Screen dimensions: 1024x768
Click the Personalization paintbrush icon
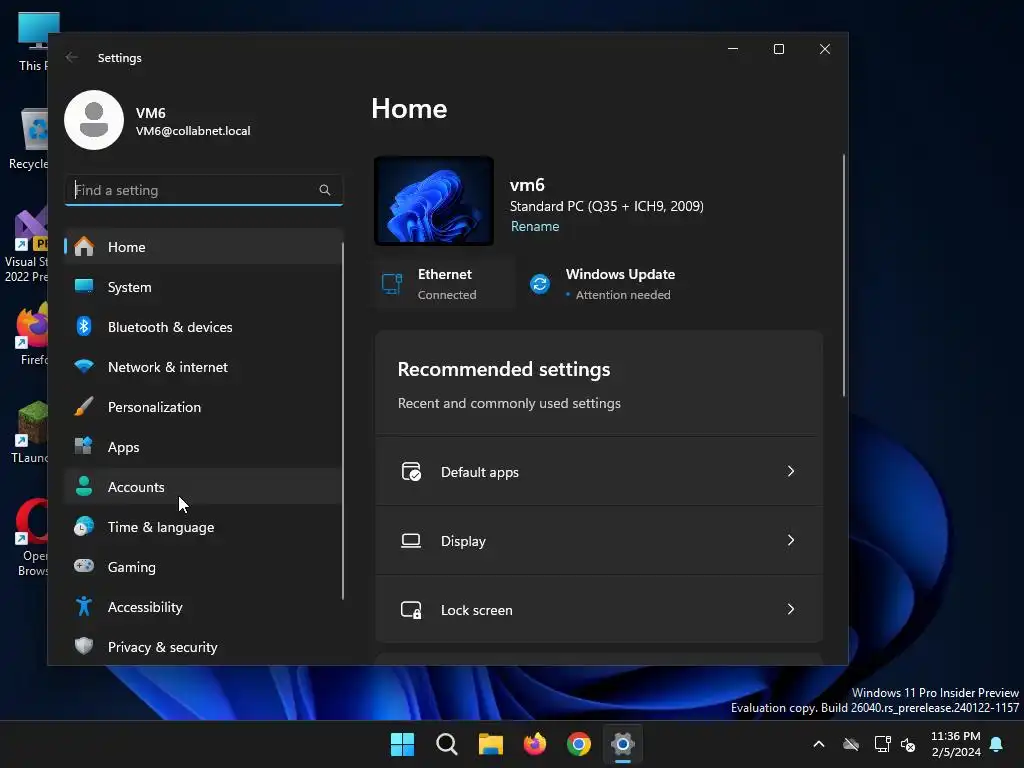84,406
